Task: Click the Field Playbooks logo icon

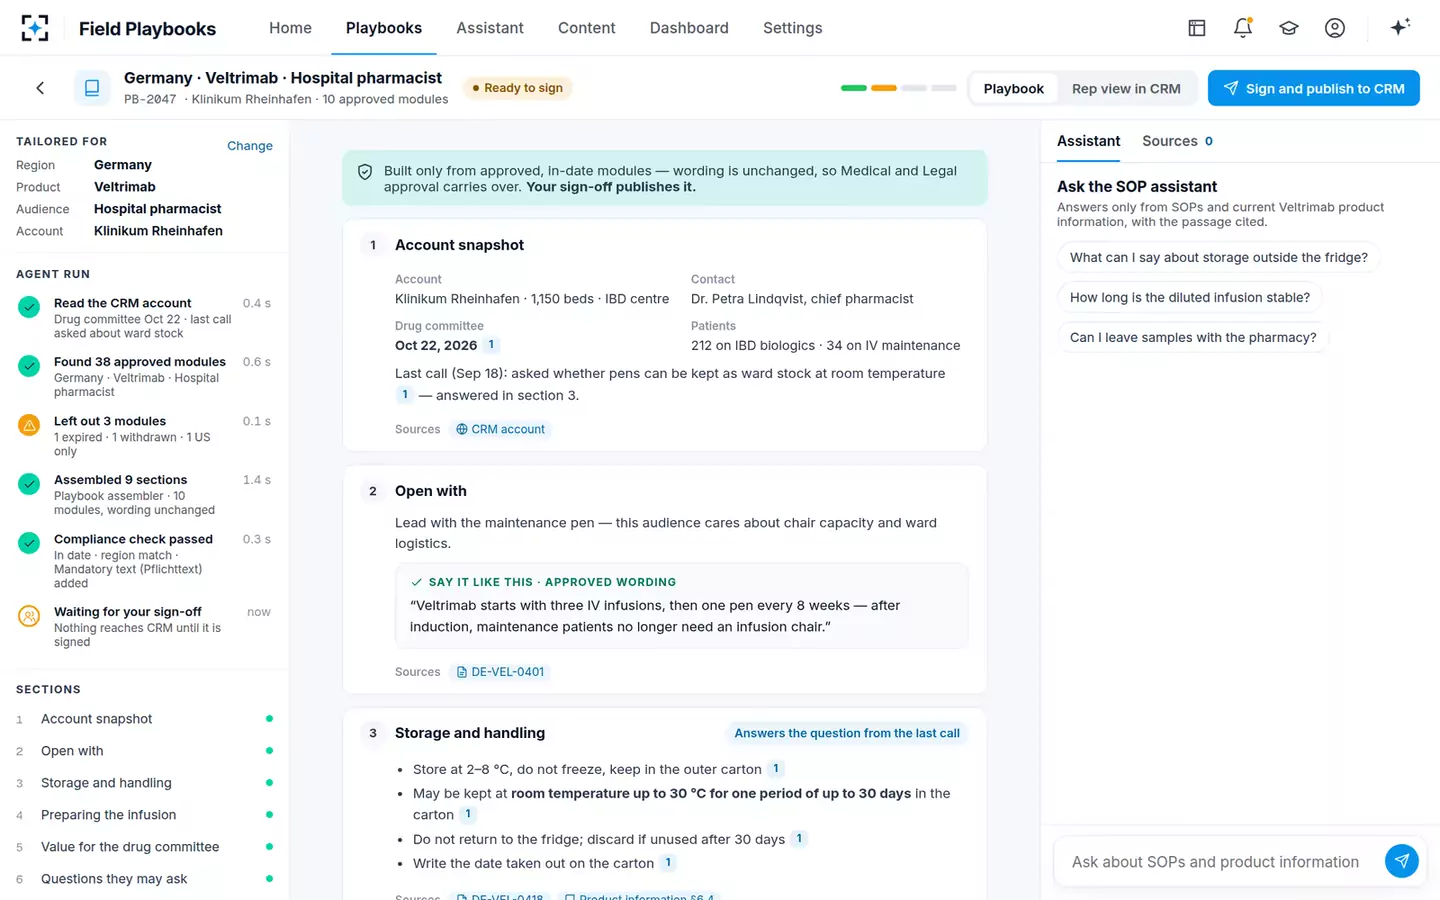Action: pyautogui.click(x=35, y=28)
